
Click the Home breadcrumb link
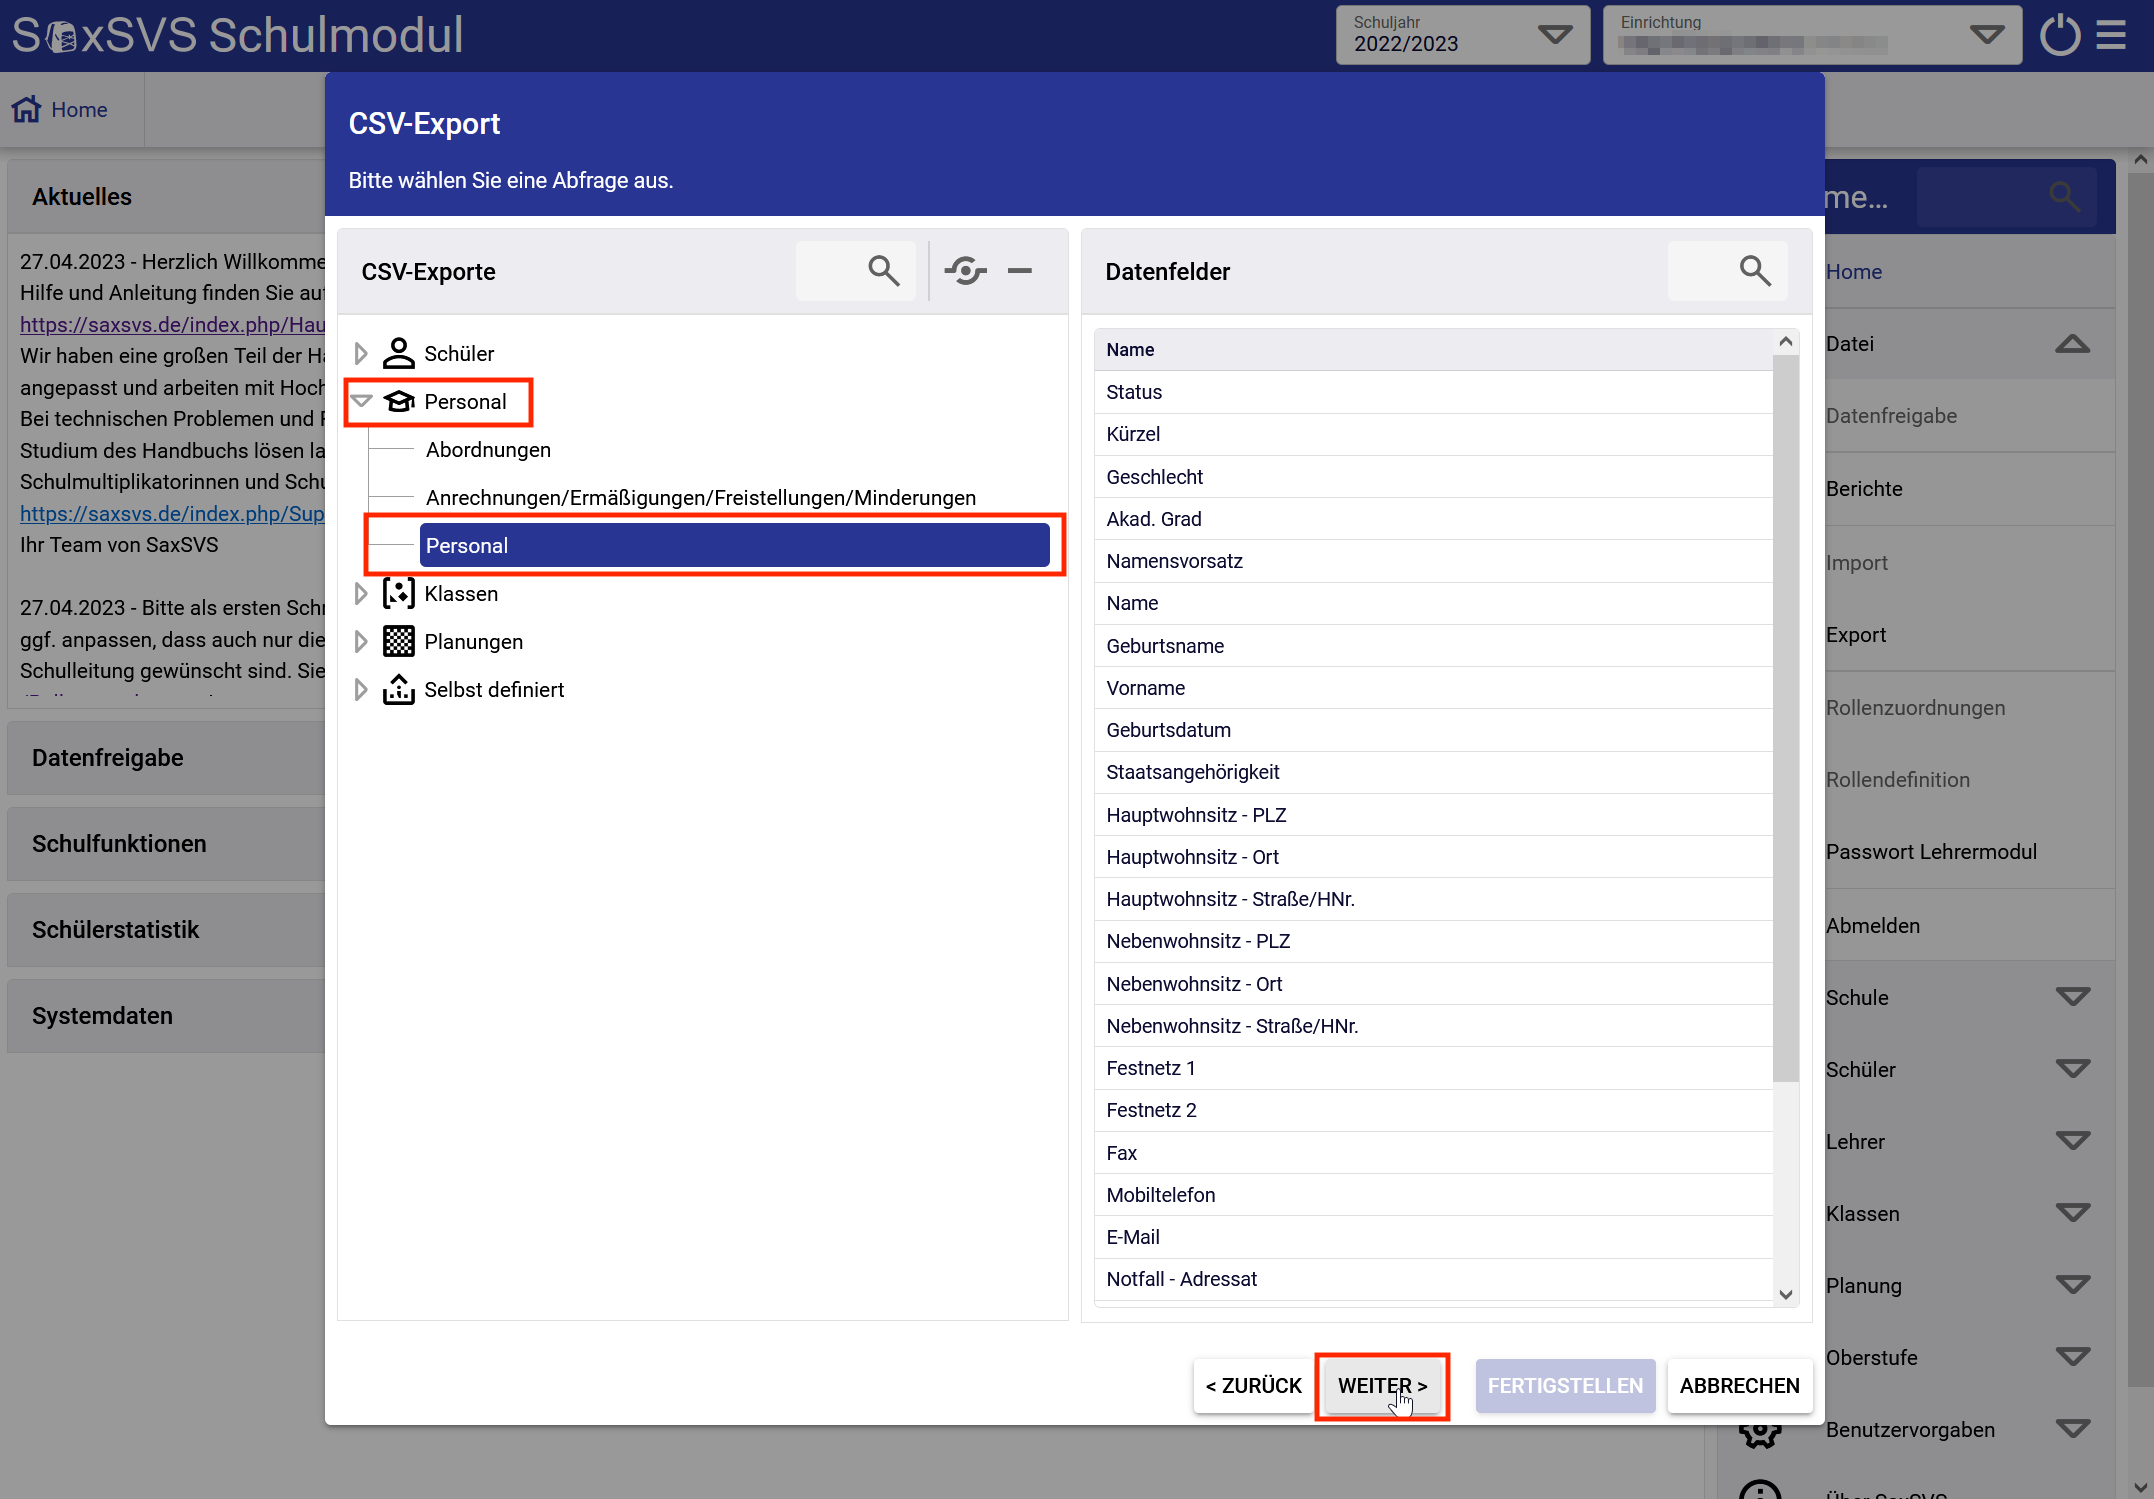[x=79, y=109]
